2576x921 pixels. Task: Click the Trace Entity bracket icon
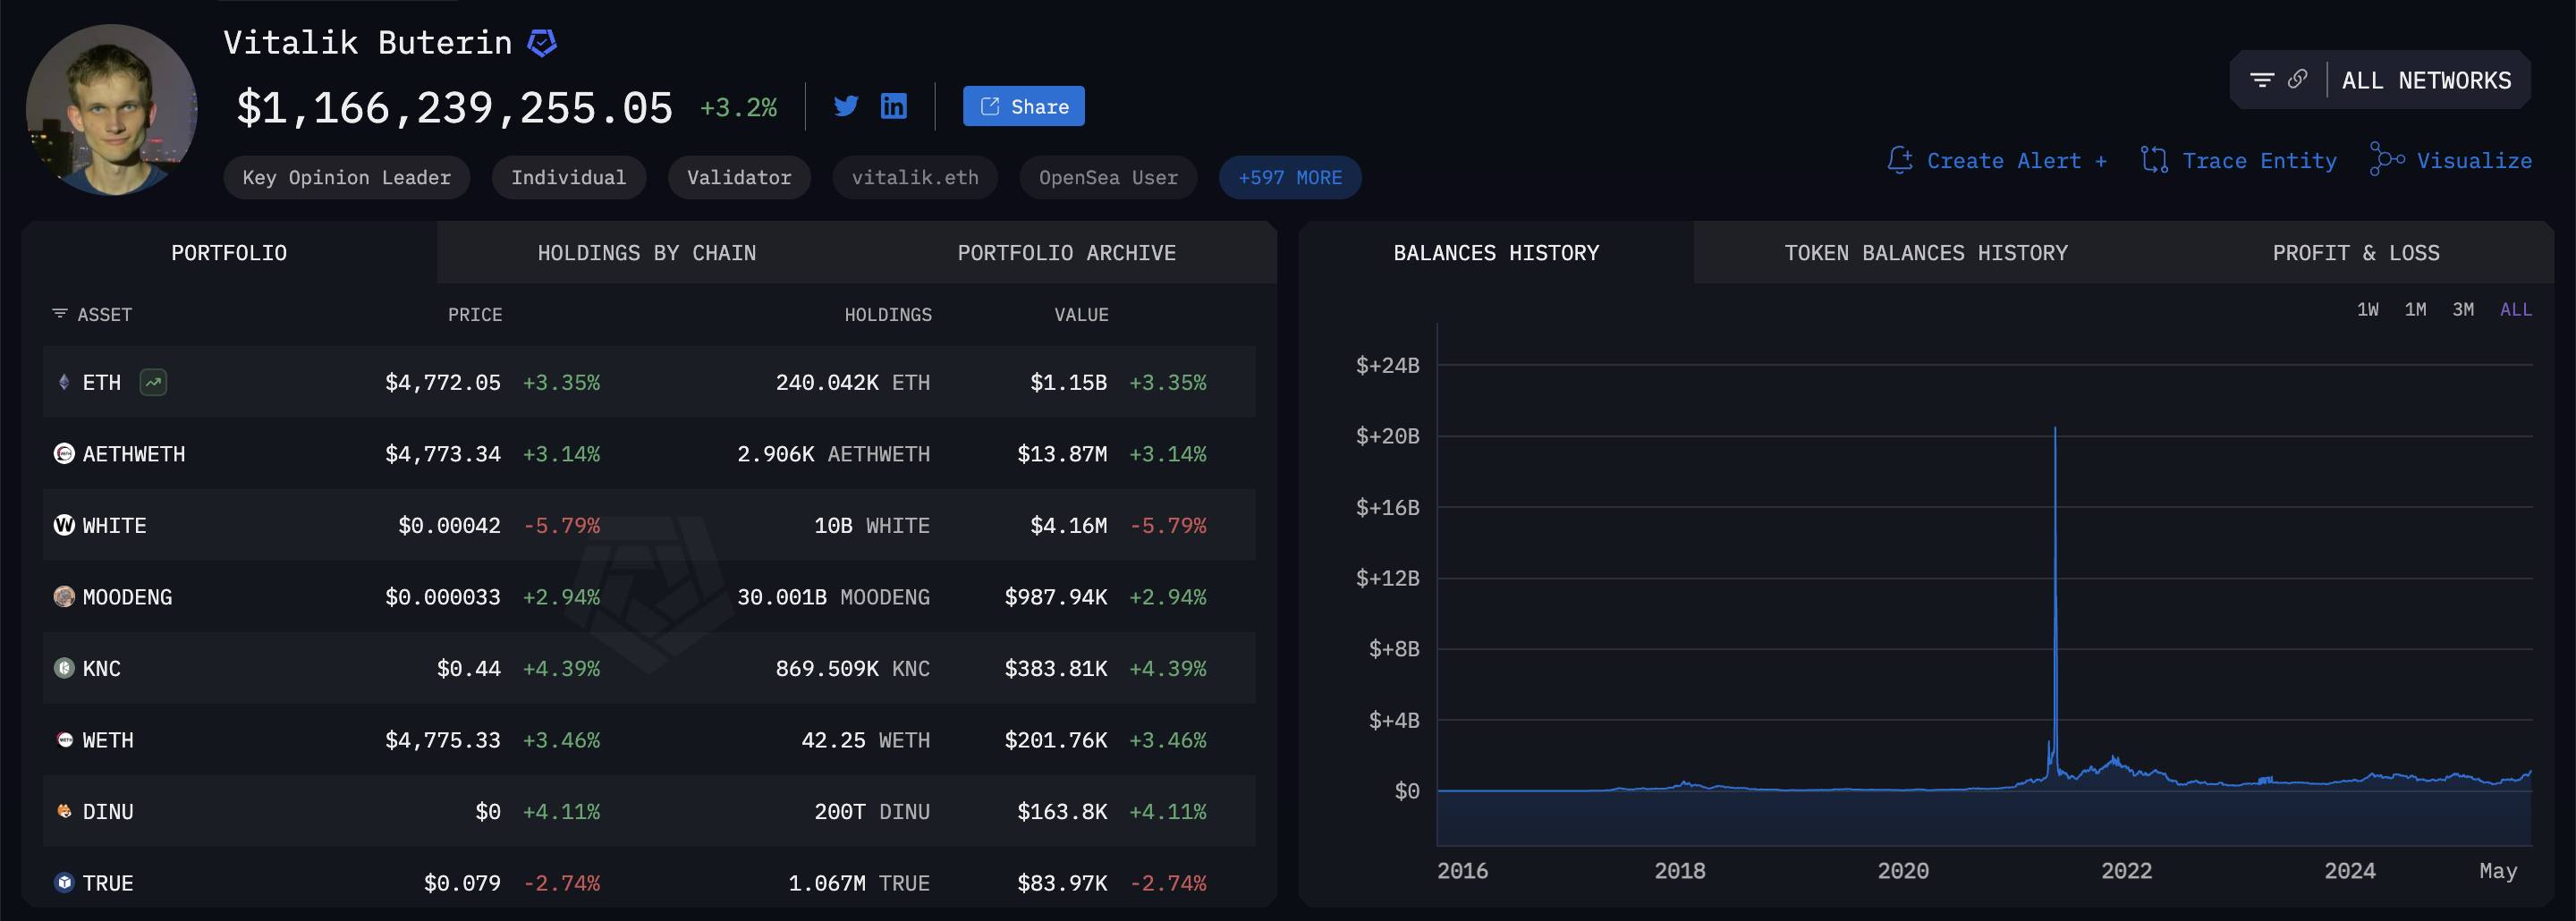(2154, 160)
